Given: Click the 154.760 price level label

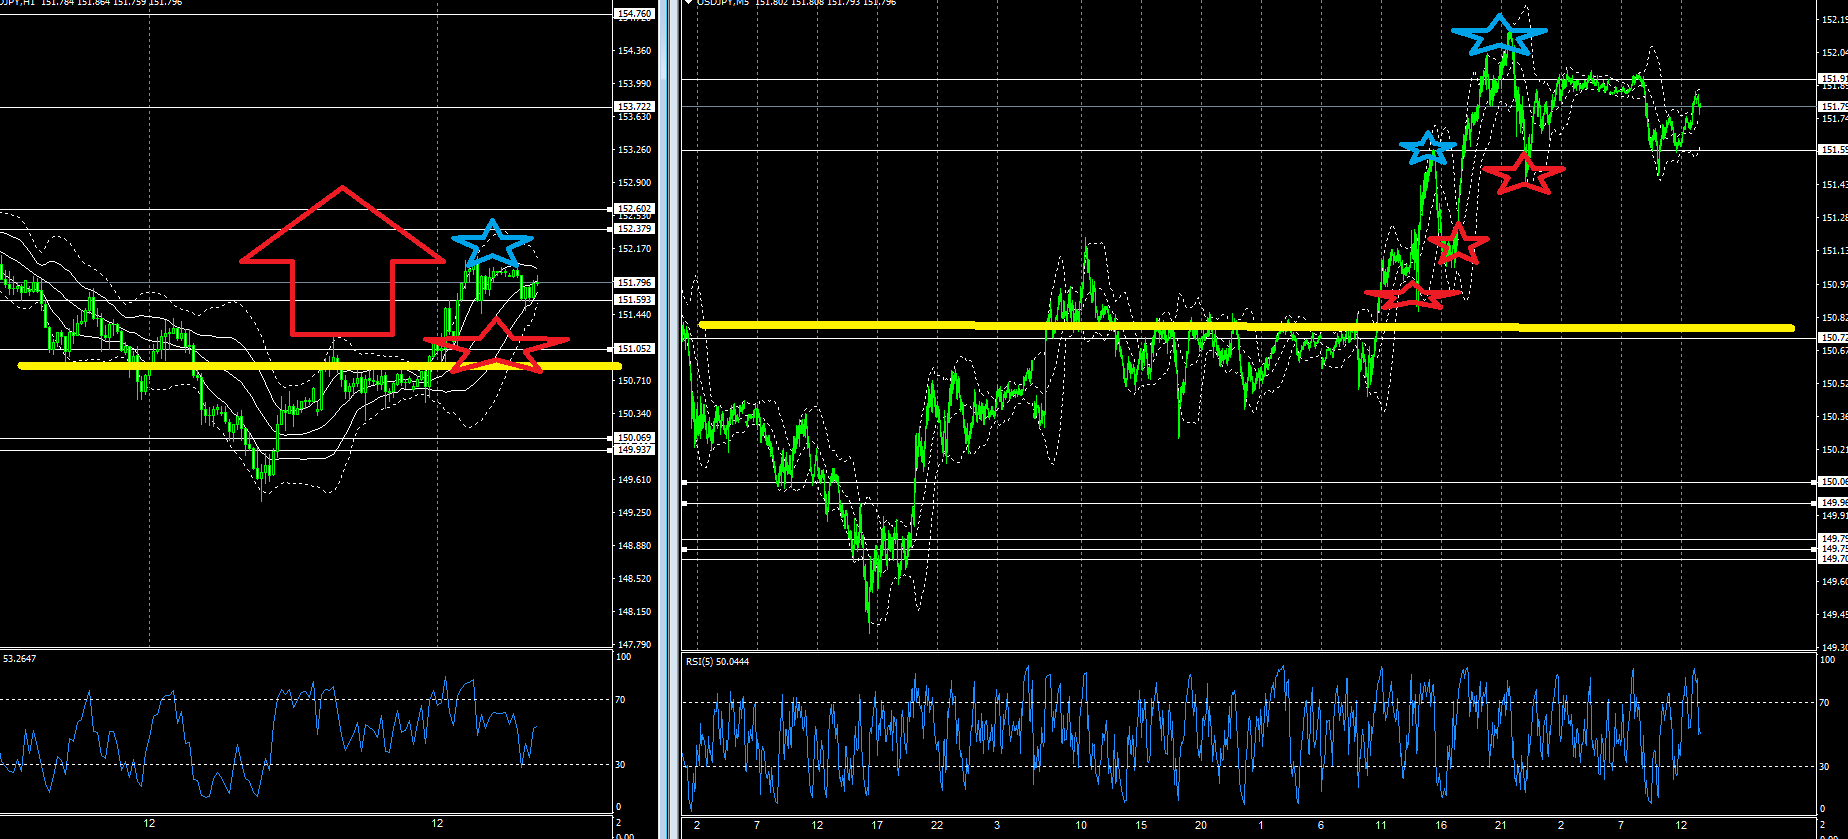Looking at the screenshot, I should pos(634,14).
